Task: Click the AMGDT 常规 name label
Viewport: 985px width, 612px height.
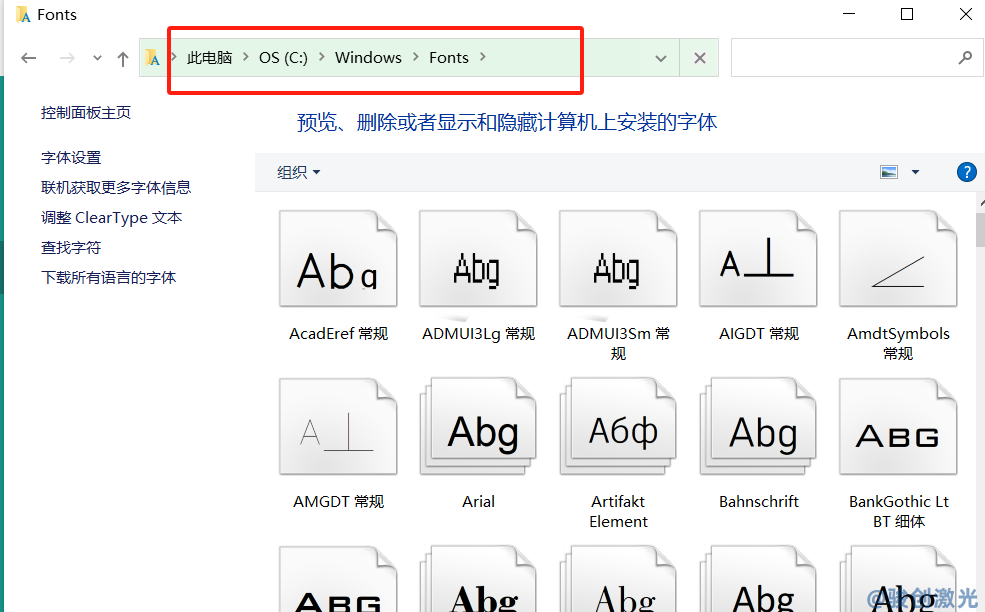Action: 338,501
